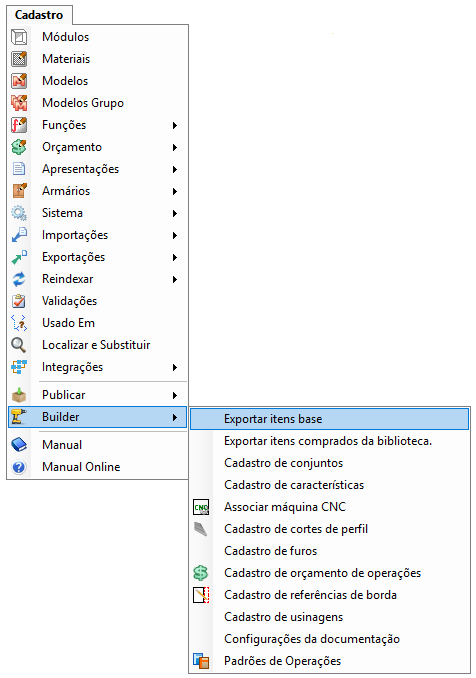The width and height of the screenshot is (476, 678).
Task: Click the CNC machine icon
Action: (x=201, y=507)
